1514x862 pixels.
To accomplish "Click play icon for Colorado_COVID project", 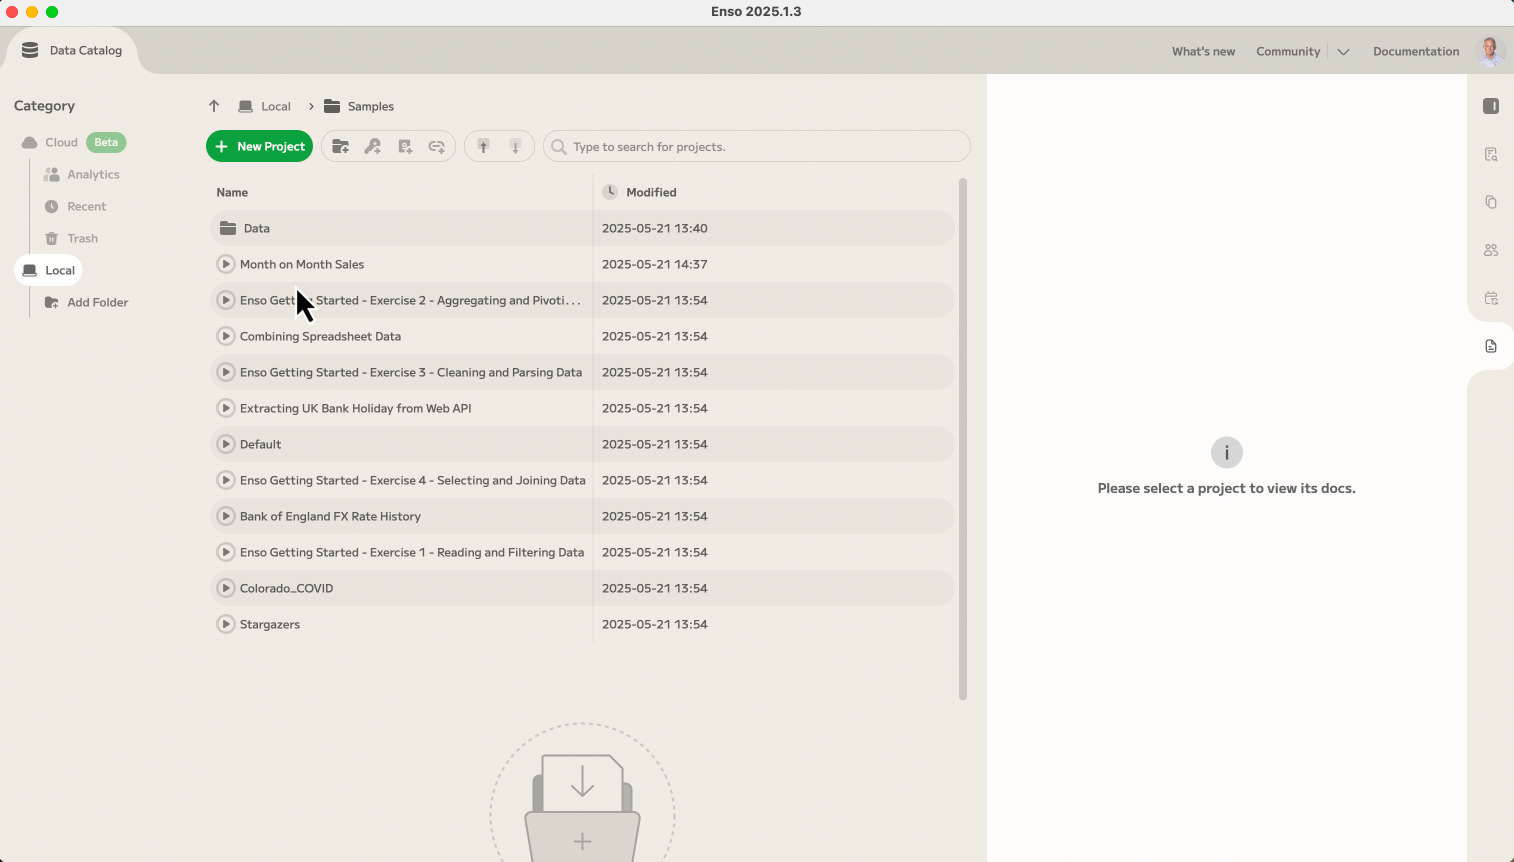I will tap(226, 588).
